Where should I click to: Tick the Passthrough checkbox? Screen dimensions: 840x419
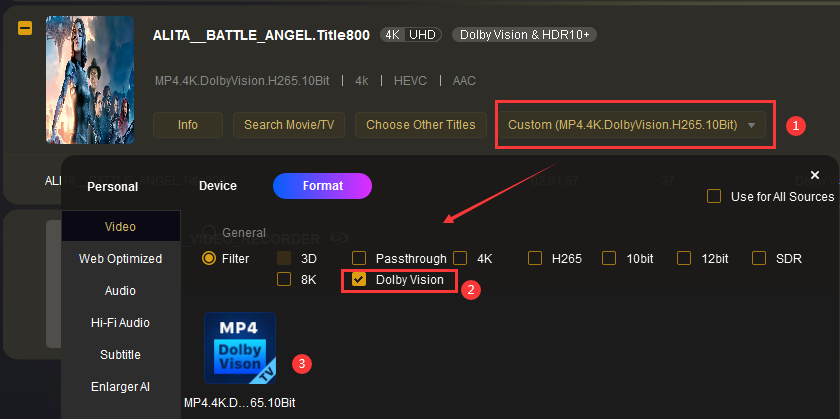point(359,258)
